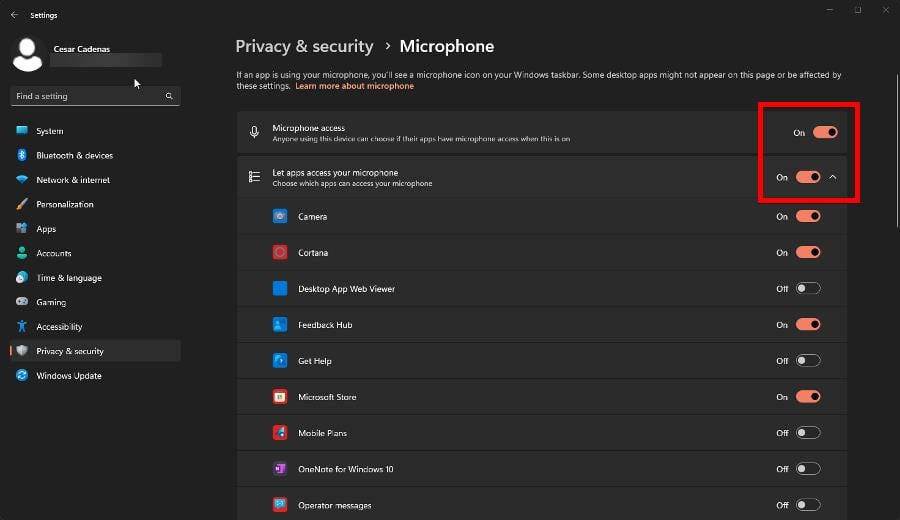Go to Personalization settings
The width and height of the screenshot is (900, 520).
(64, 204)
